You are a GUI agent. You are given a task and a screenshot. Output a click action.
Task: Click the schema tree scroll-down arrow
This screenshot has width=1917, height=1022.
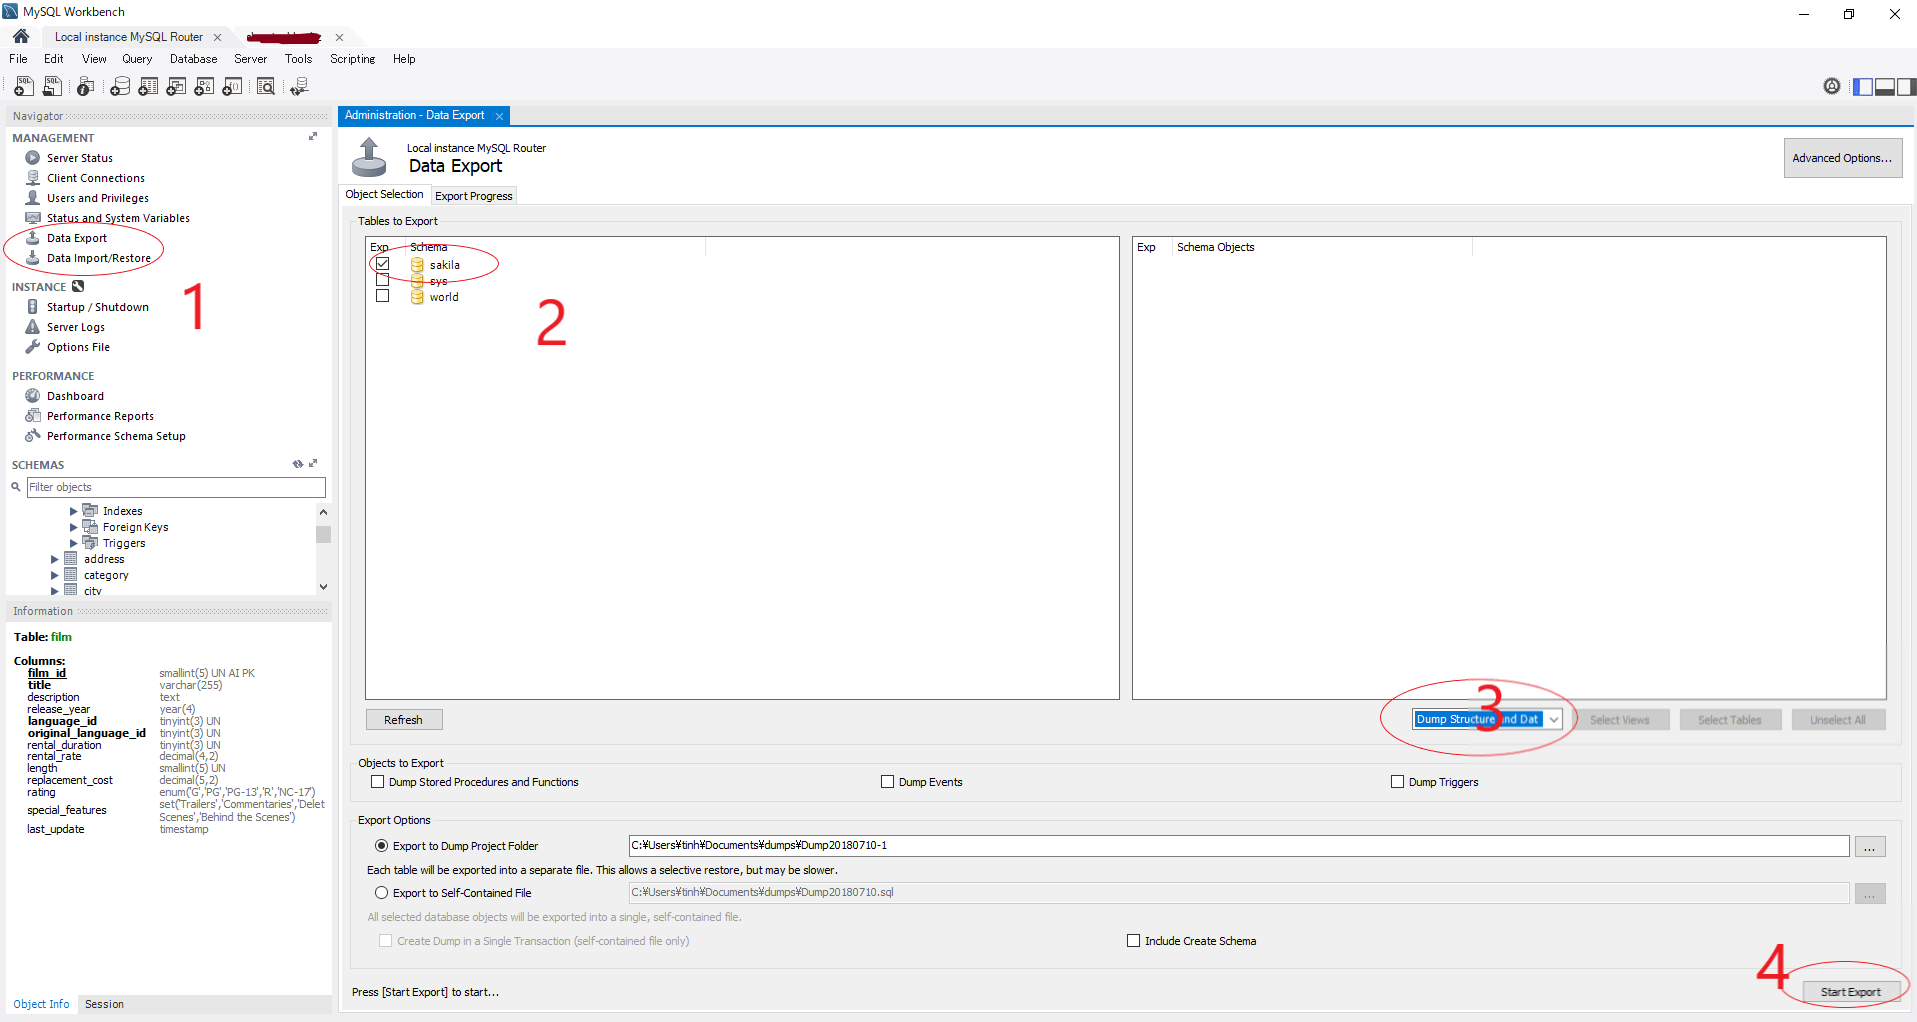pyautogui.click(x=323, y=587)
